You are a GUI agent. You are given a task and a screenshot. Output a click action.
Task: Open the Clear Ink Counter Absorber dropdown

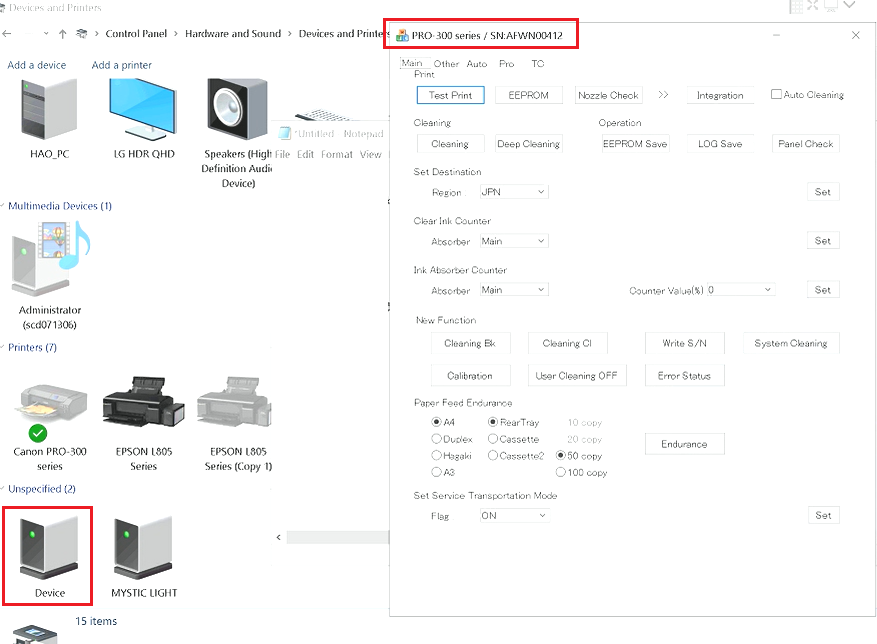pos(513,241)
